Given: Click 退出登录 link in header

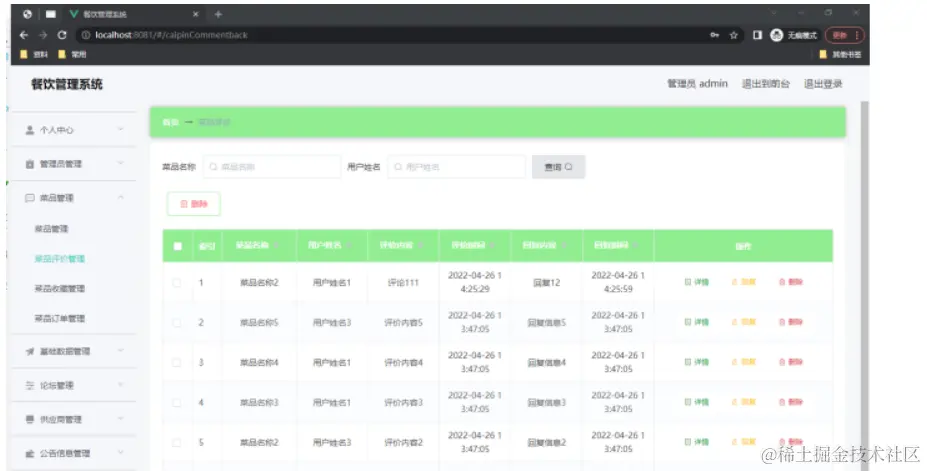Looking at the screenshot, I should point(823,84).
